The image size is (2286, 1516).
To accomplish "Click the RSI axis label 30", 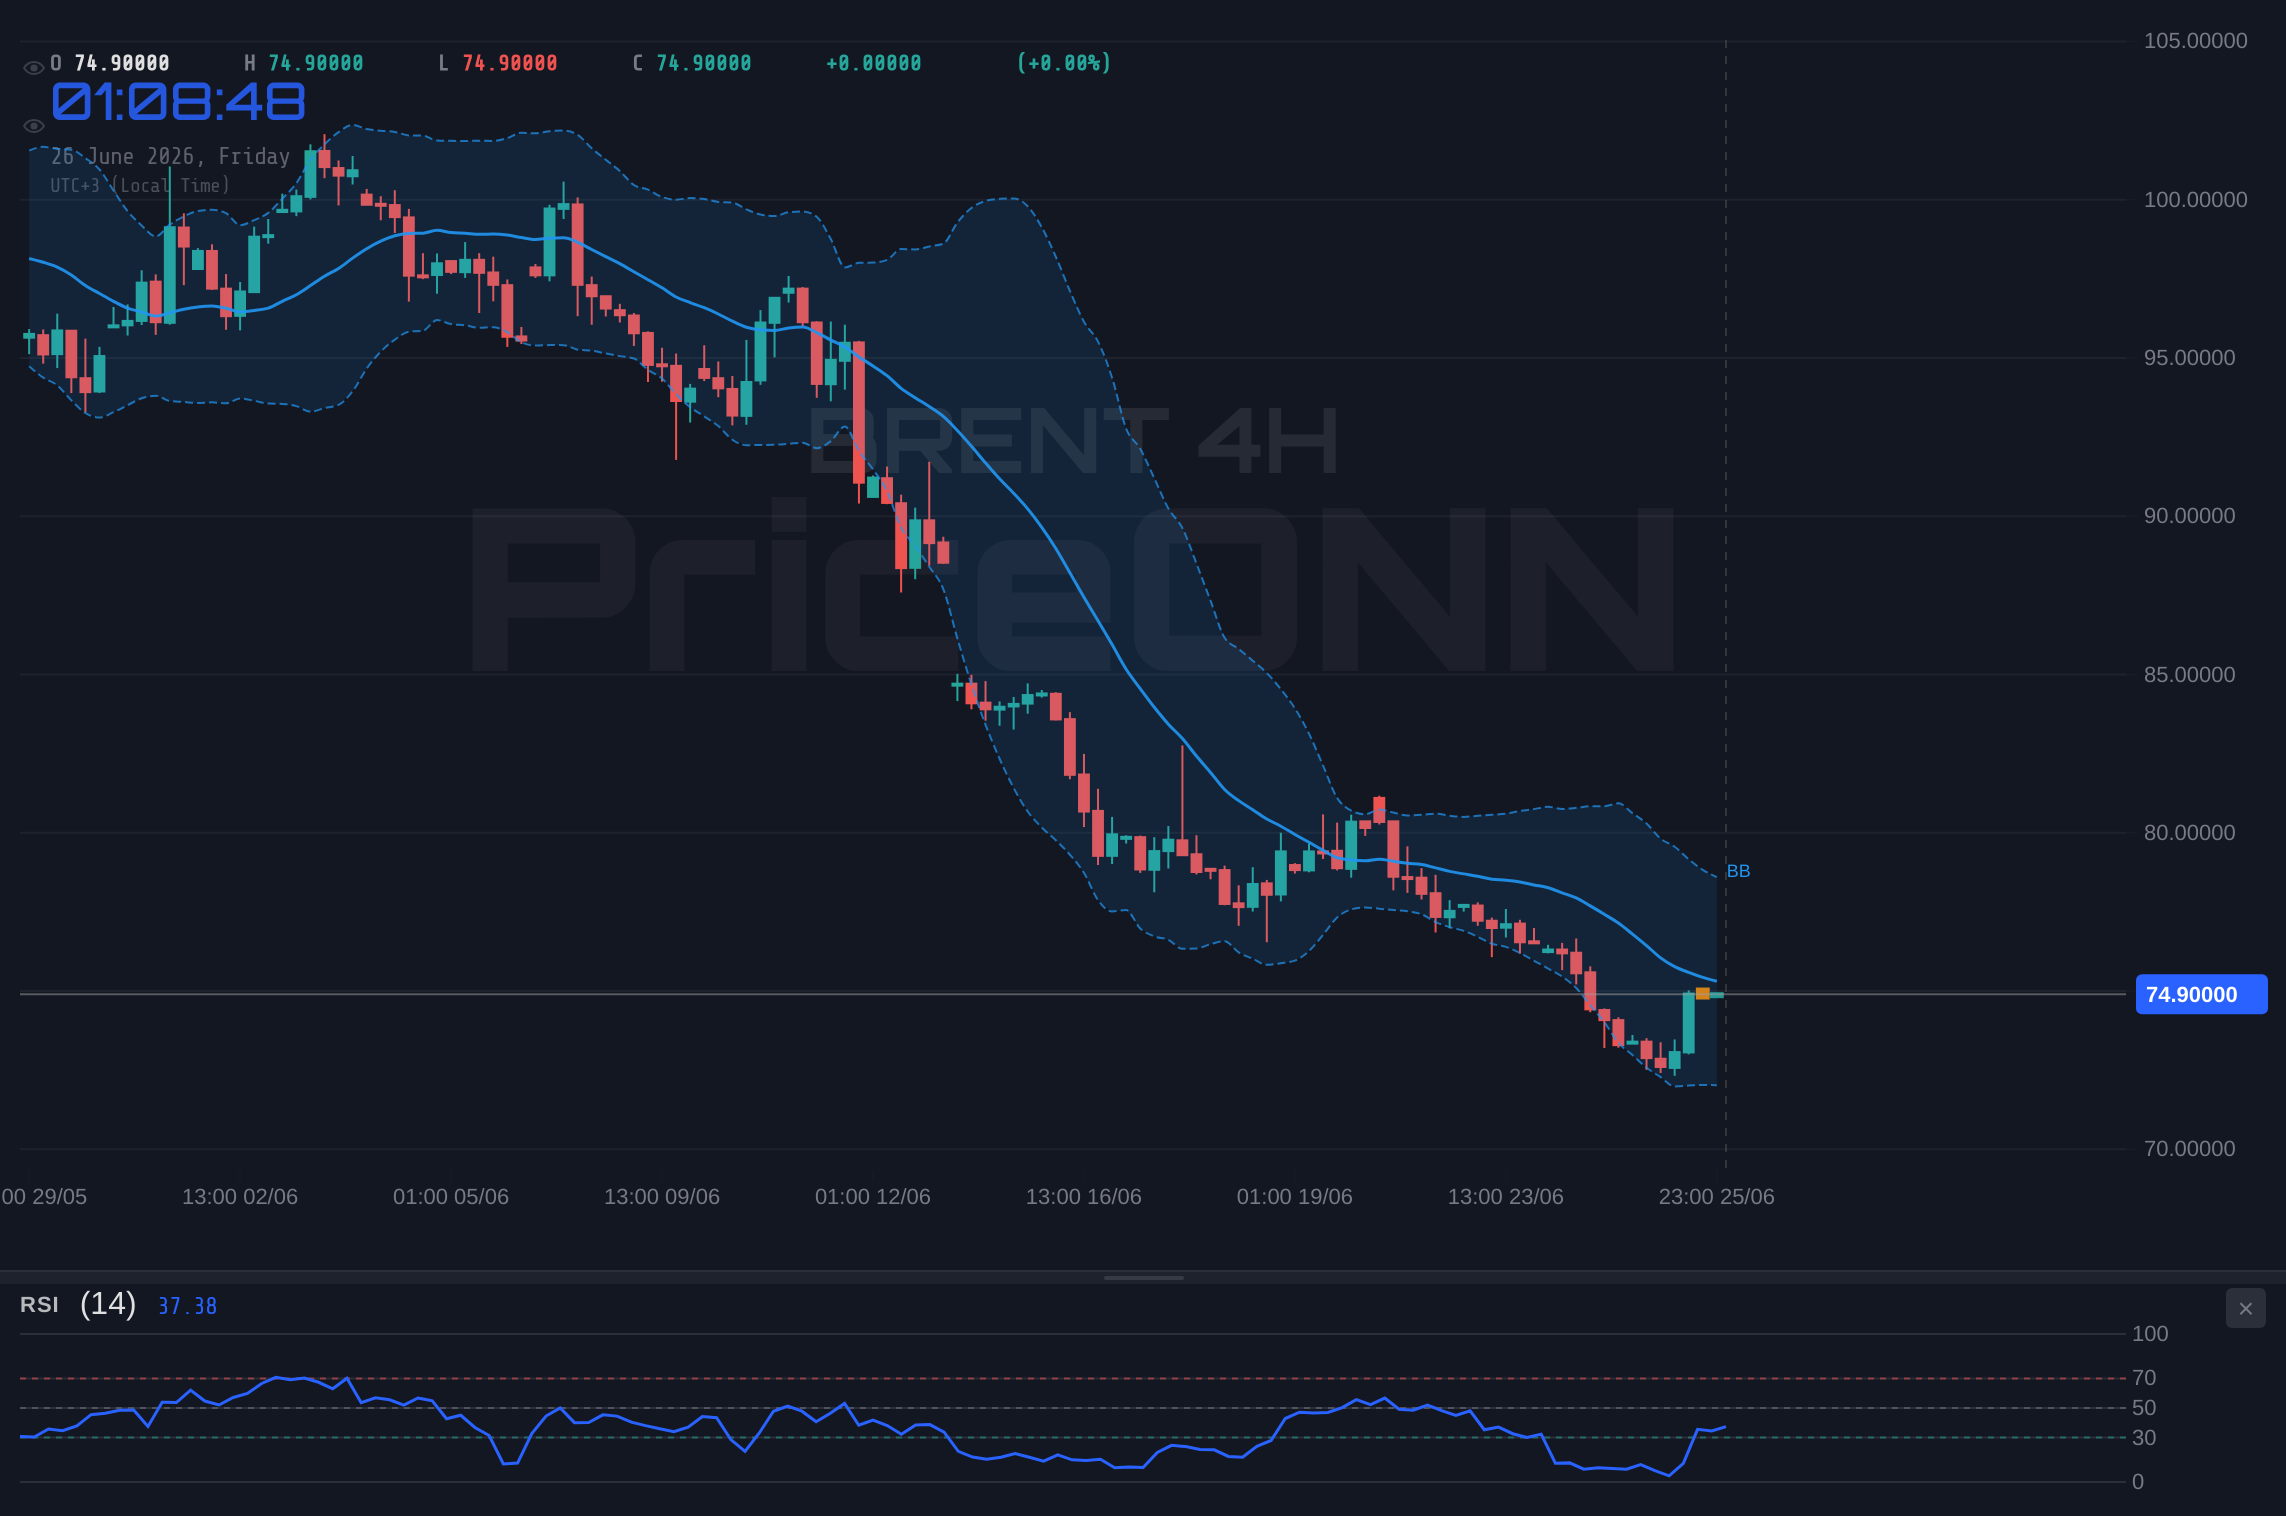I will (x=2144, y=1438).
